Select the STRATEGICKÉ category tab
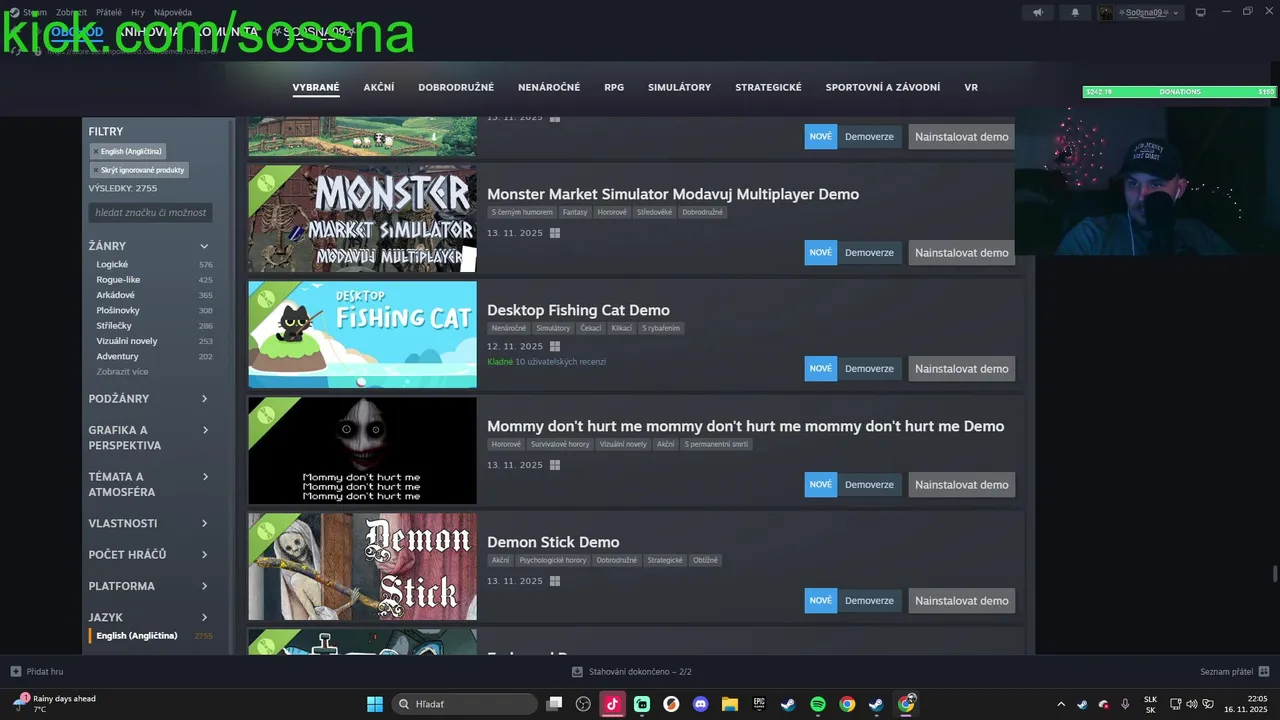Viewport: 1280px width, 720px height. coord(768,88)
